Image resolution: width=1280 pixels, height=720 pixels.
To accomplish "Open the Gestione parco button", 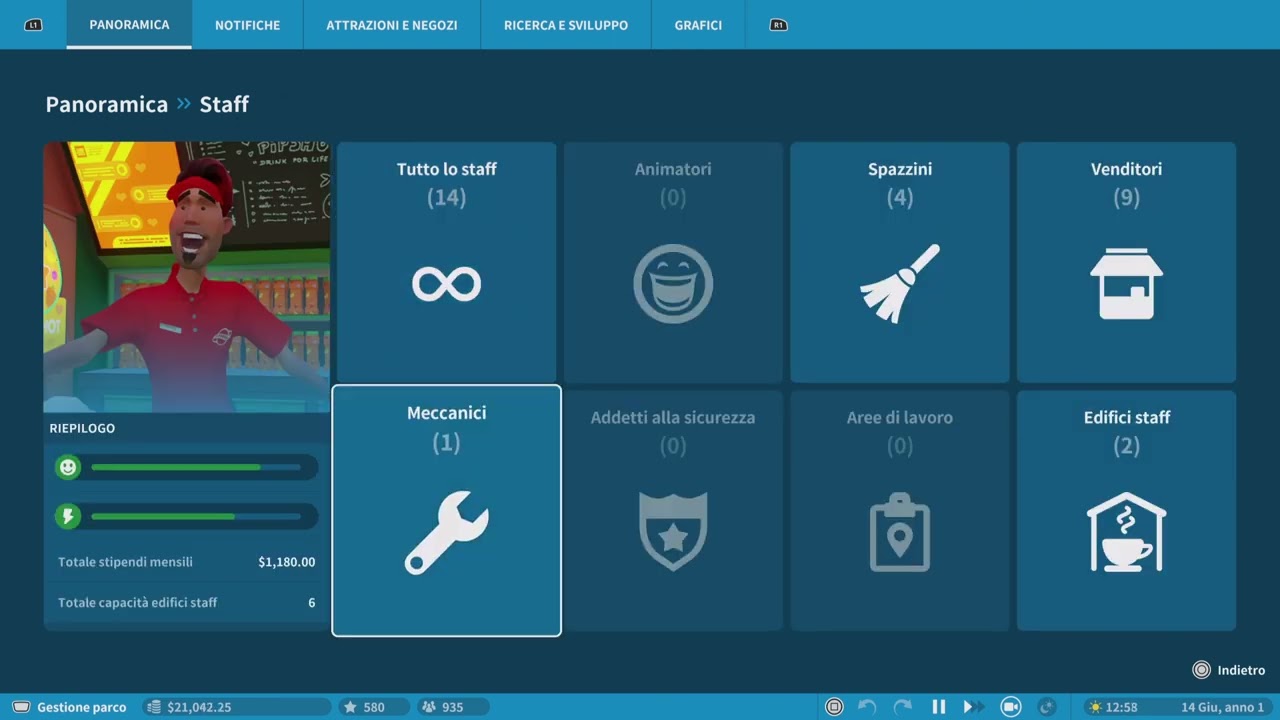I will pos(70,707).
